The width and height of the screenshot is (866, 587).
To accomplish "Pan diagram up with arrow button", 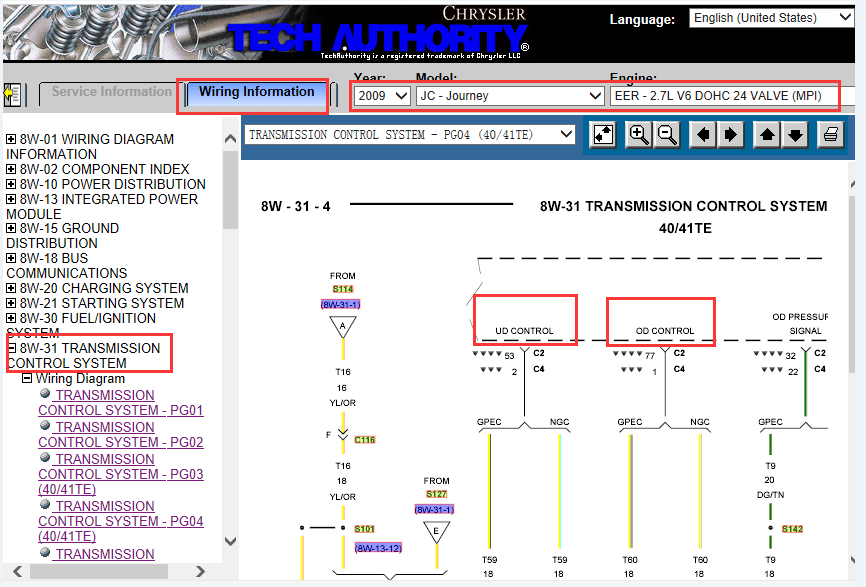I will 767,135.
